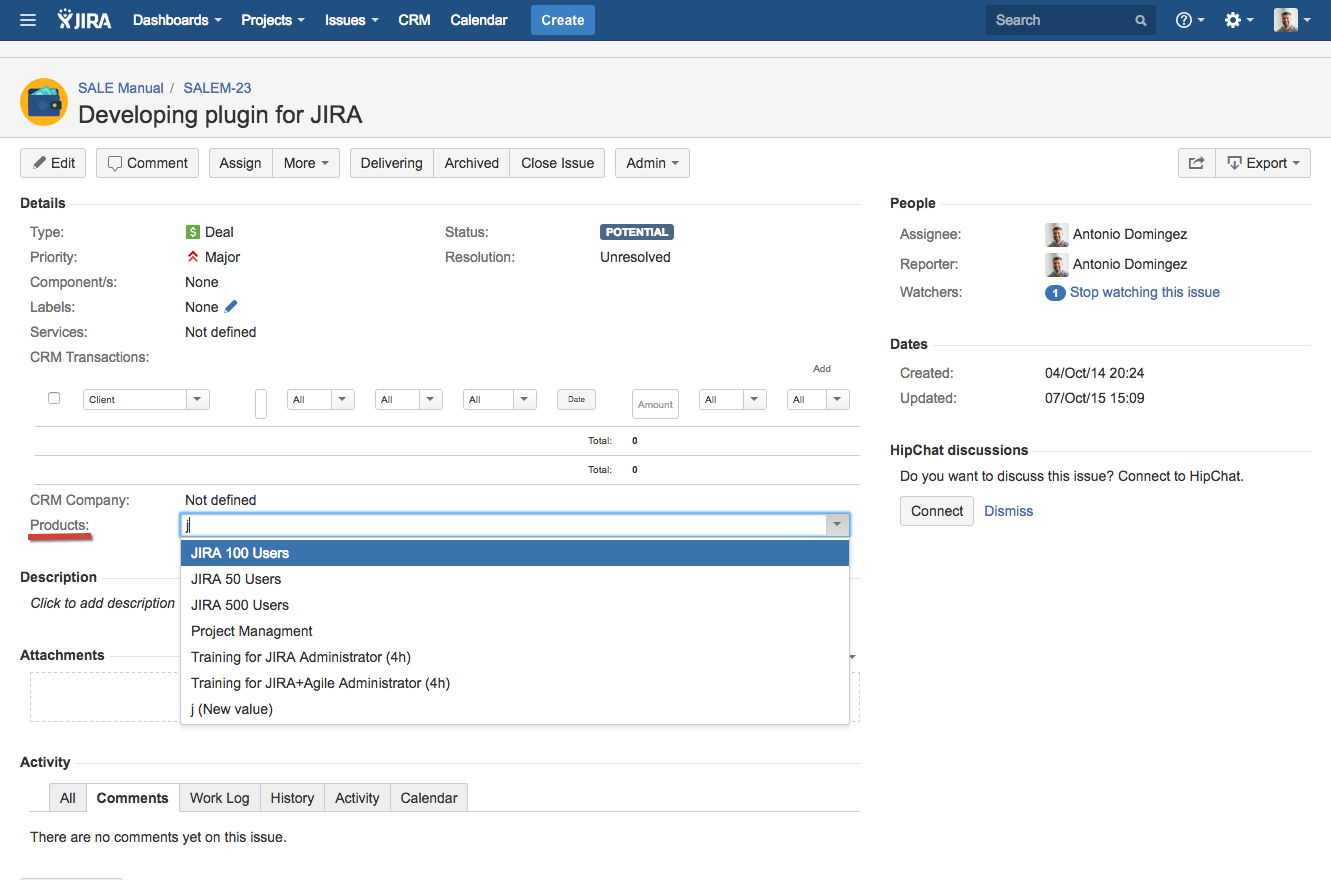Open the Export dropdown

tap(1263, 163)
